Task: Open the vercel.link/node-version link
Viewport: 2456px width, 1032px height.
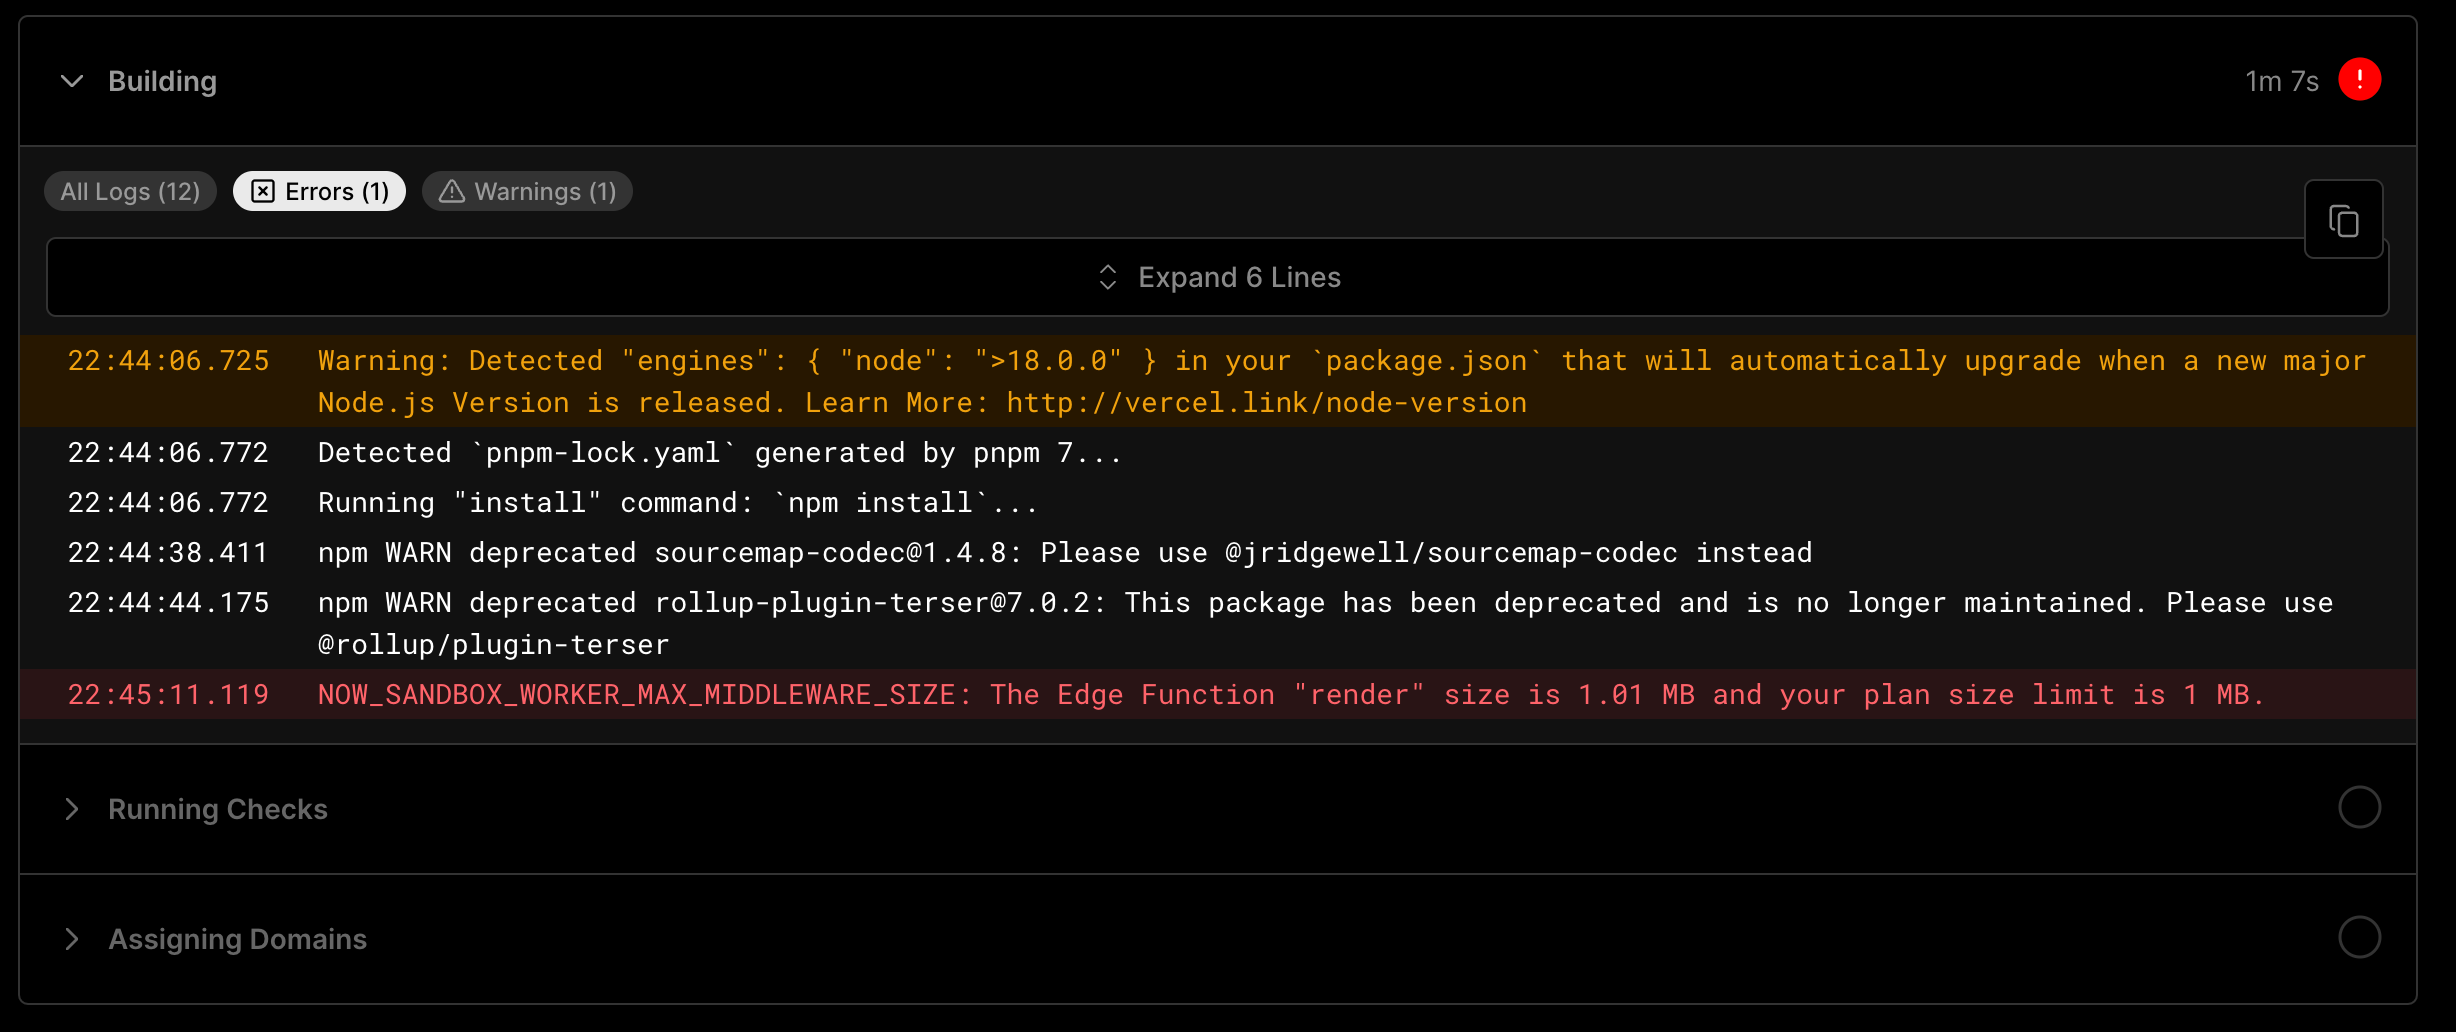Action: (1266, 402)
